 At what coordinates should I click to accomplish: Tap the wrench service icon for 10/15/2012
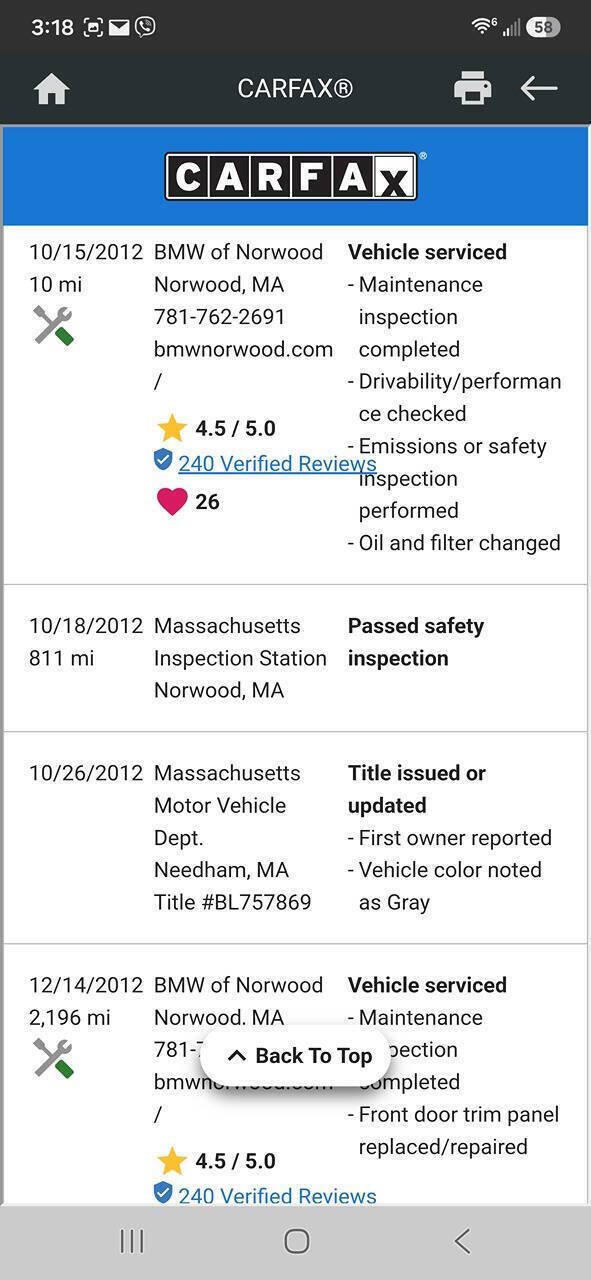point(53,326)
